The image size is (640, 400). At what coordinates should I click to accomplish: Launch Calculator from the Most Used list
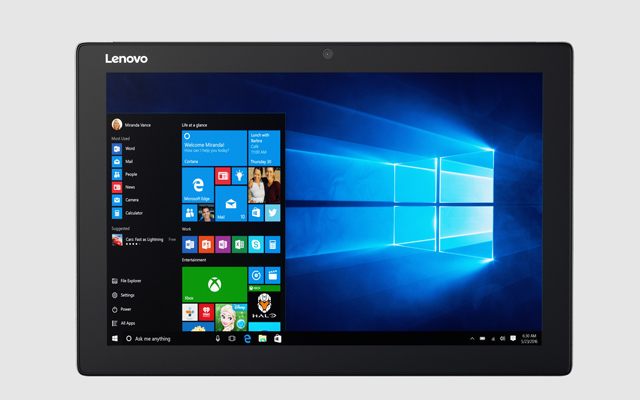point(127,213)
